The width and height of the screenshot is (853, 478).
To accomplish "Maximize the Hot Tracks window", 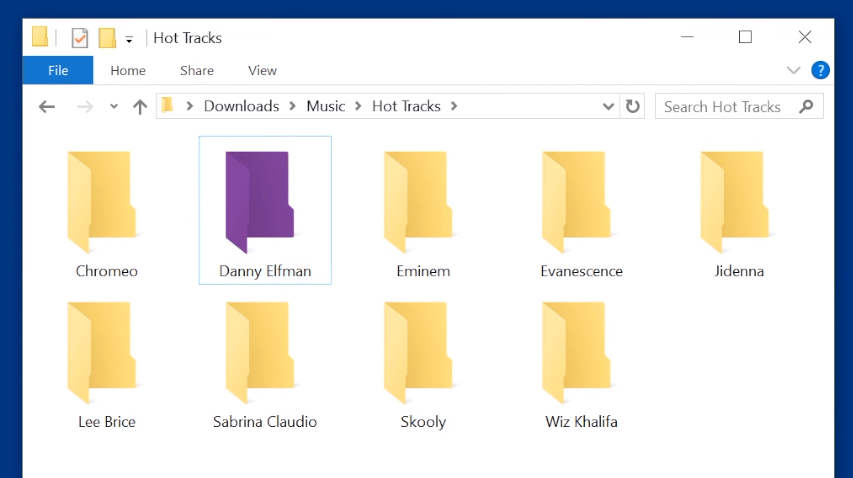I will (x=745, y=37).
